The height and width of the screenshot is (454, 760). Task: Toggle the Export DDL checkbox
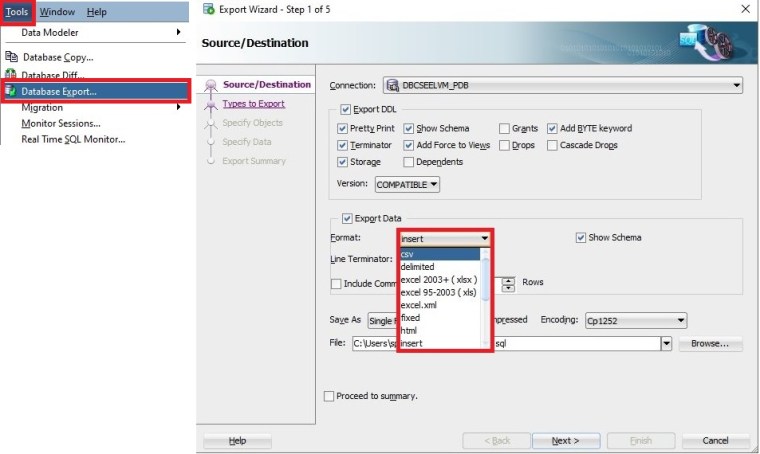[345, 110]
